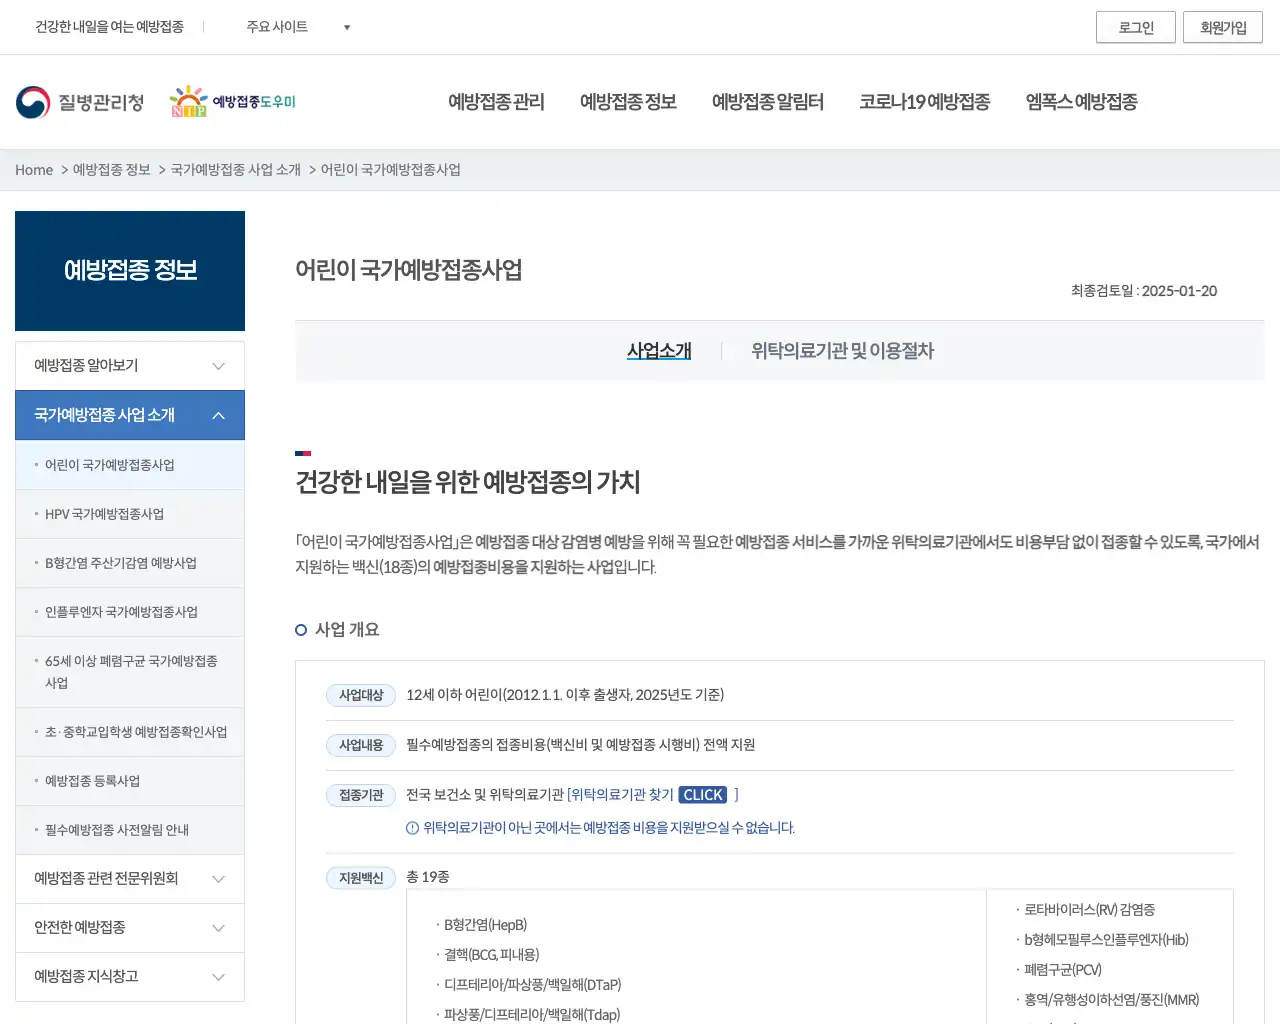The height and width of the screenshot is (1024, 1280).
Task: Switch to the 위탁의료기관 및 이용절차 tab
Action: point(841,351)
